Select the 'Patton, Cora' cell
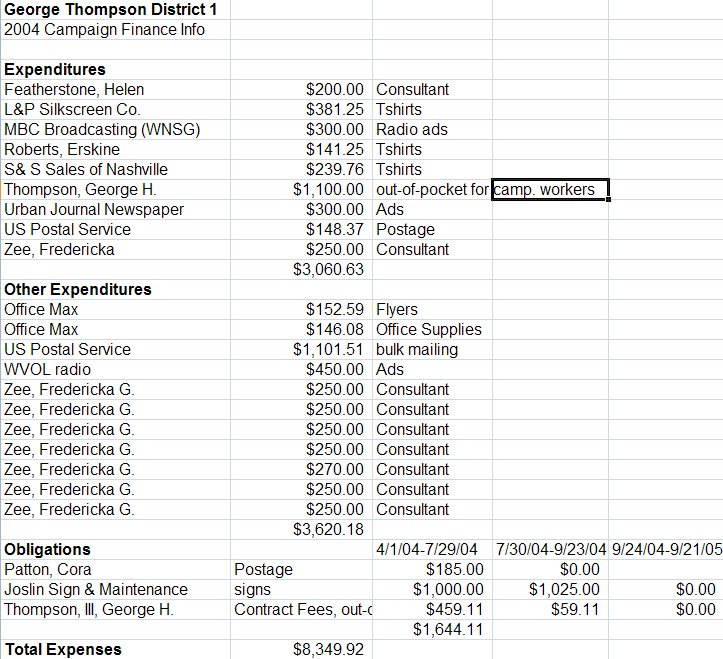This screenshot has height=659, width=723. tap(115, 569)
